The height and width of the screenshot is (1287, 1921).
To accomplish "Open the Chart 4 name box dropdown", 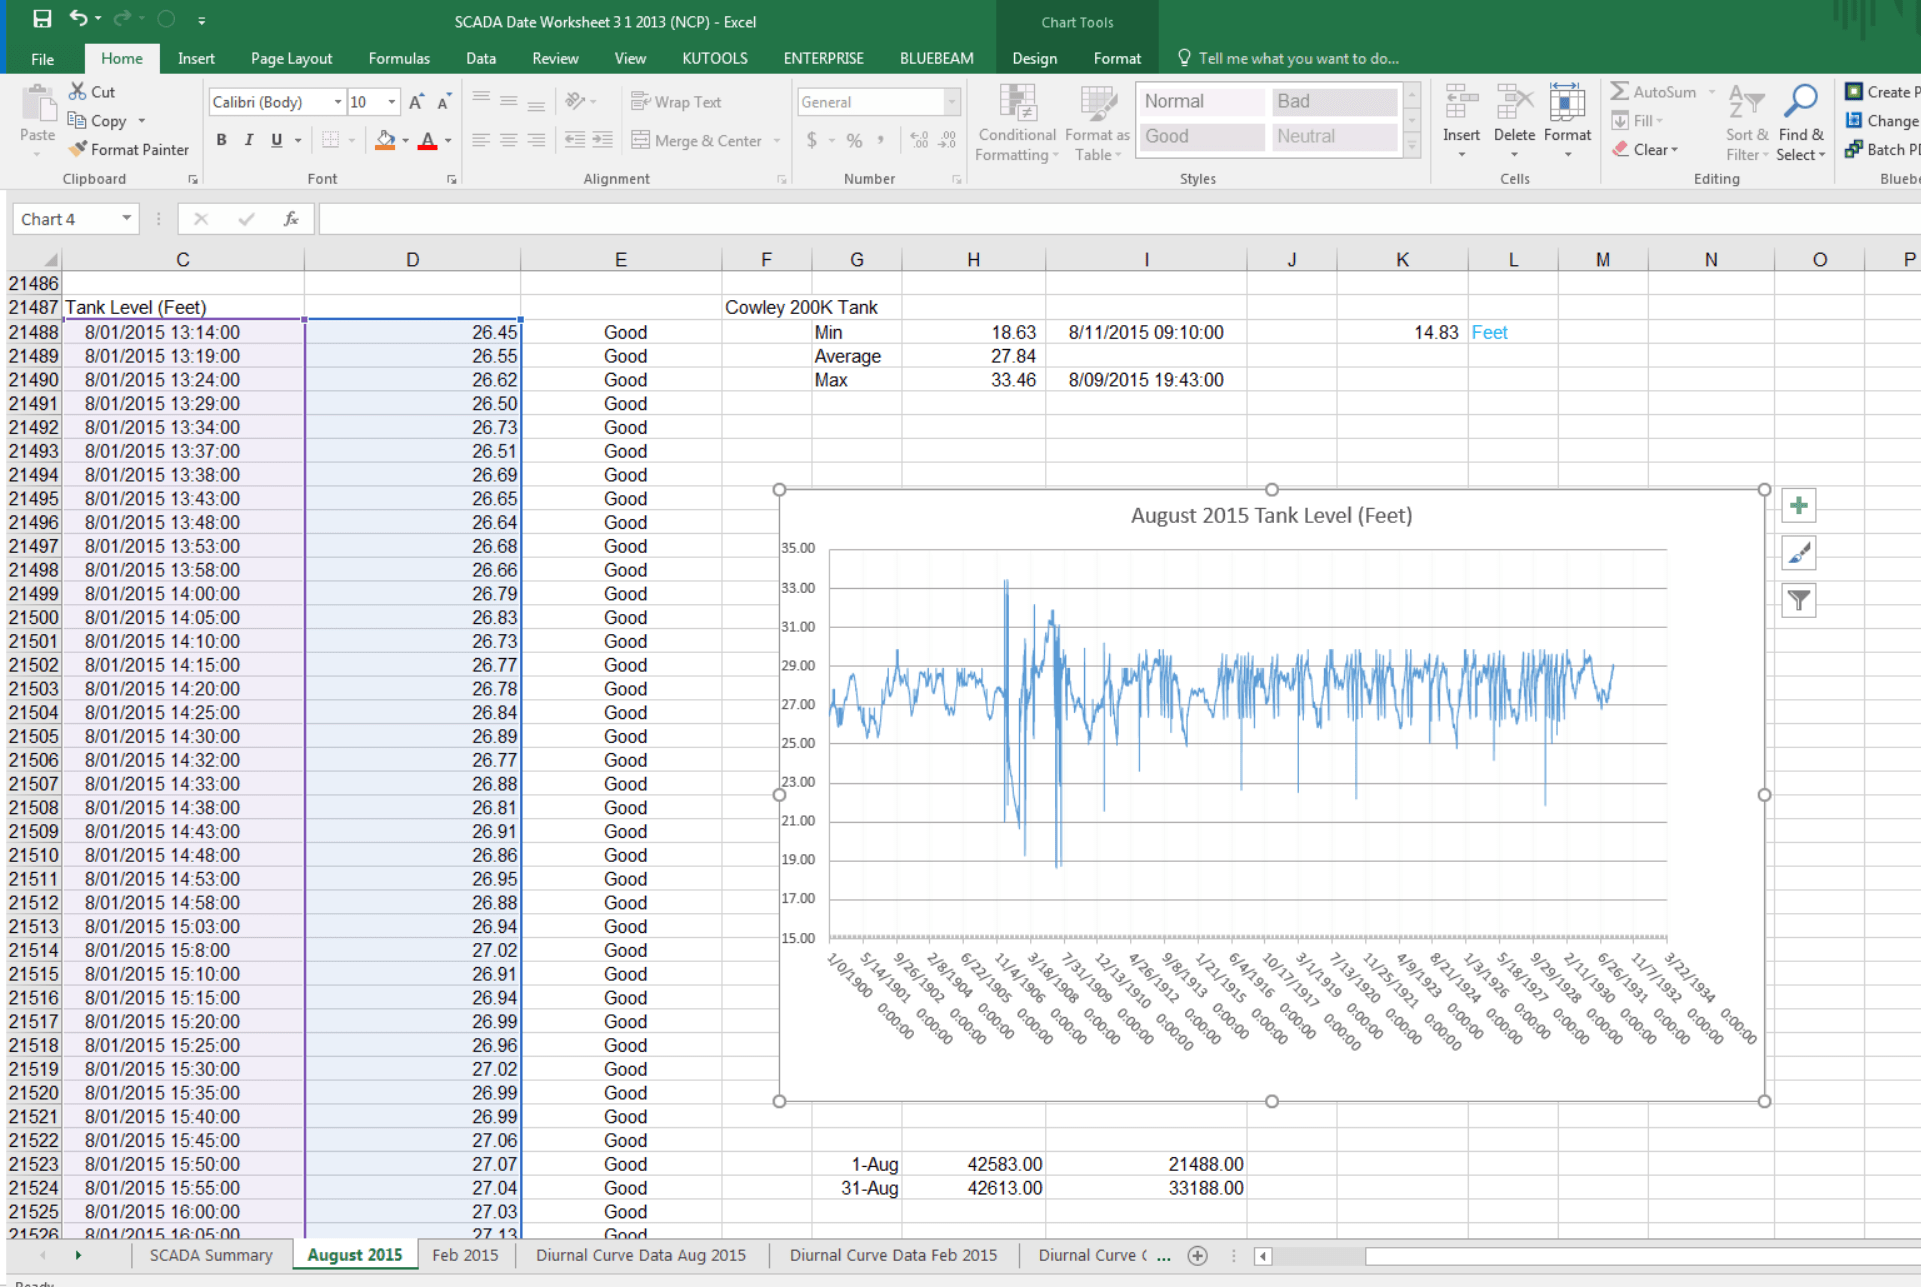I will (125, 218).
